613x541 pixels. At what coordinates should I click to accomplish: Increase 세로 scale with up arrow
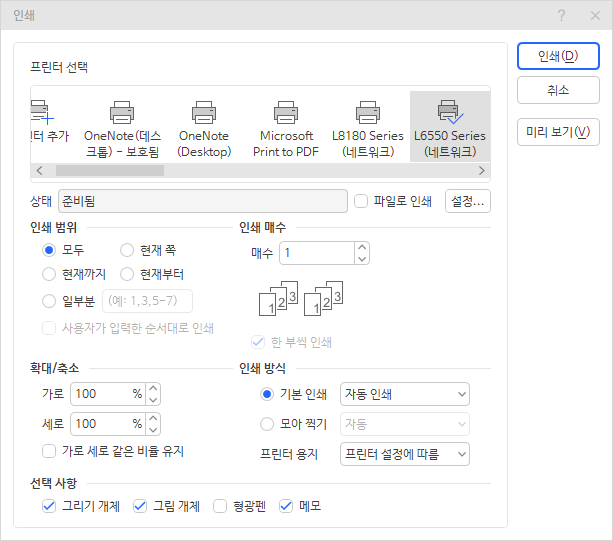[153, 418]
